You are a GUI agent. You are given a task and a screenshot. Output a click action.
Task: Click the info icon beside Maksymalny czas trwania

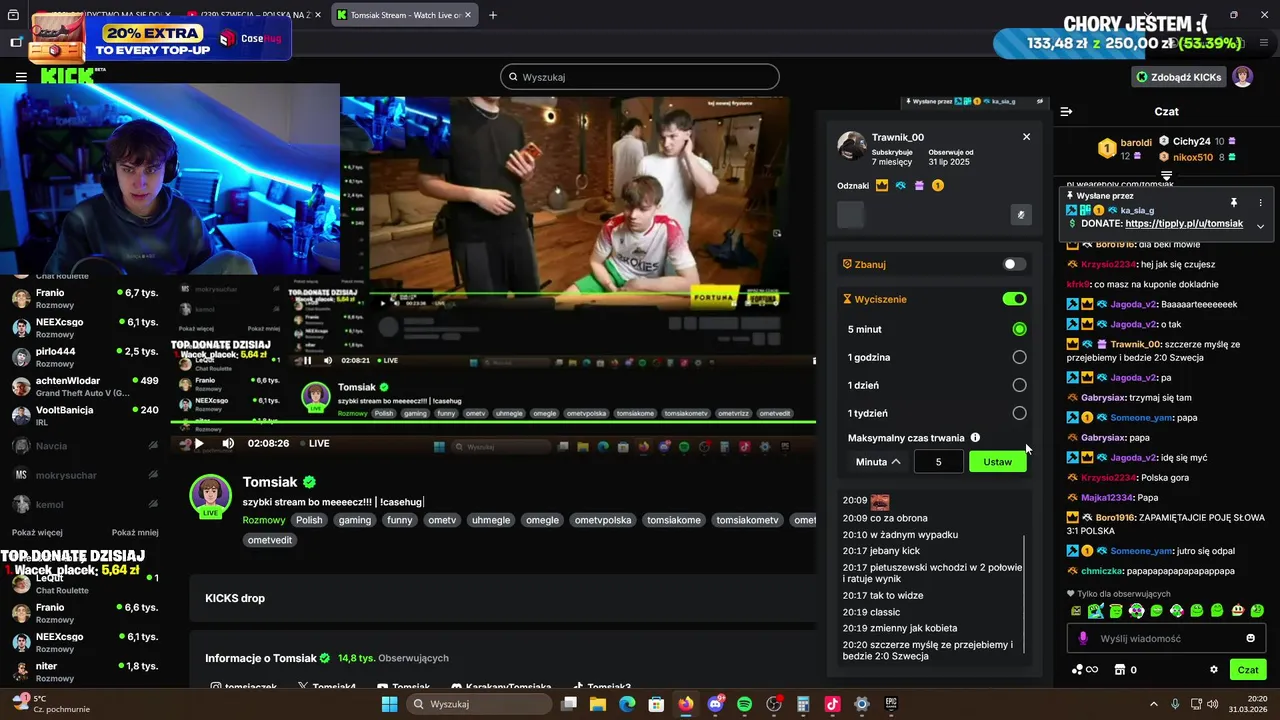tap(975, 438)
